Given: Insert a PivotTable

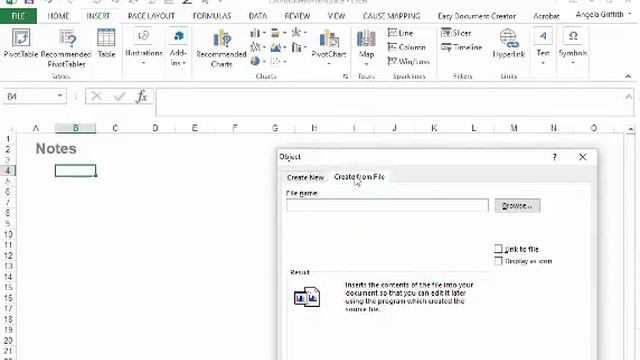Looking at the screenshot, I should [21, 43].
